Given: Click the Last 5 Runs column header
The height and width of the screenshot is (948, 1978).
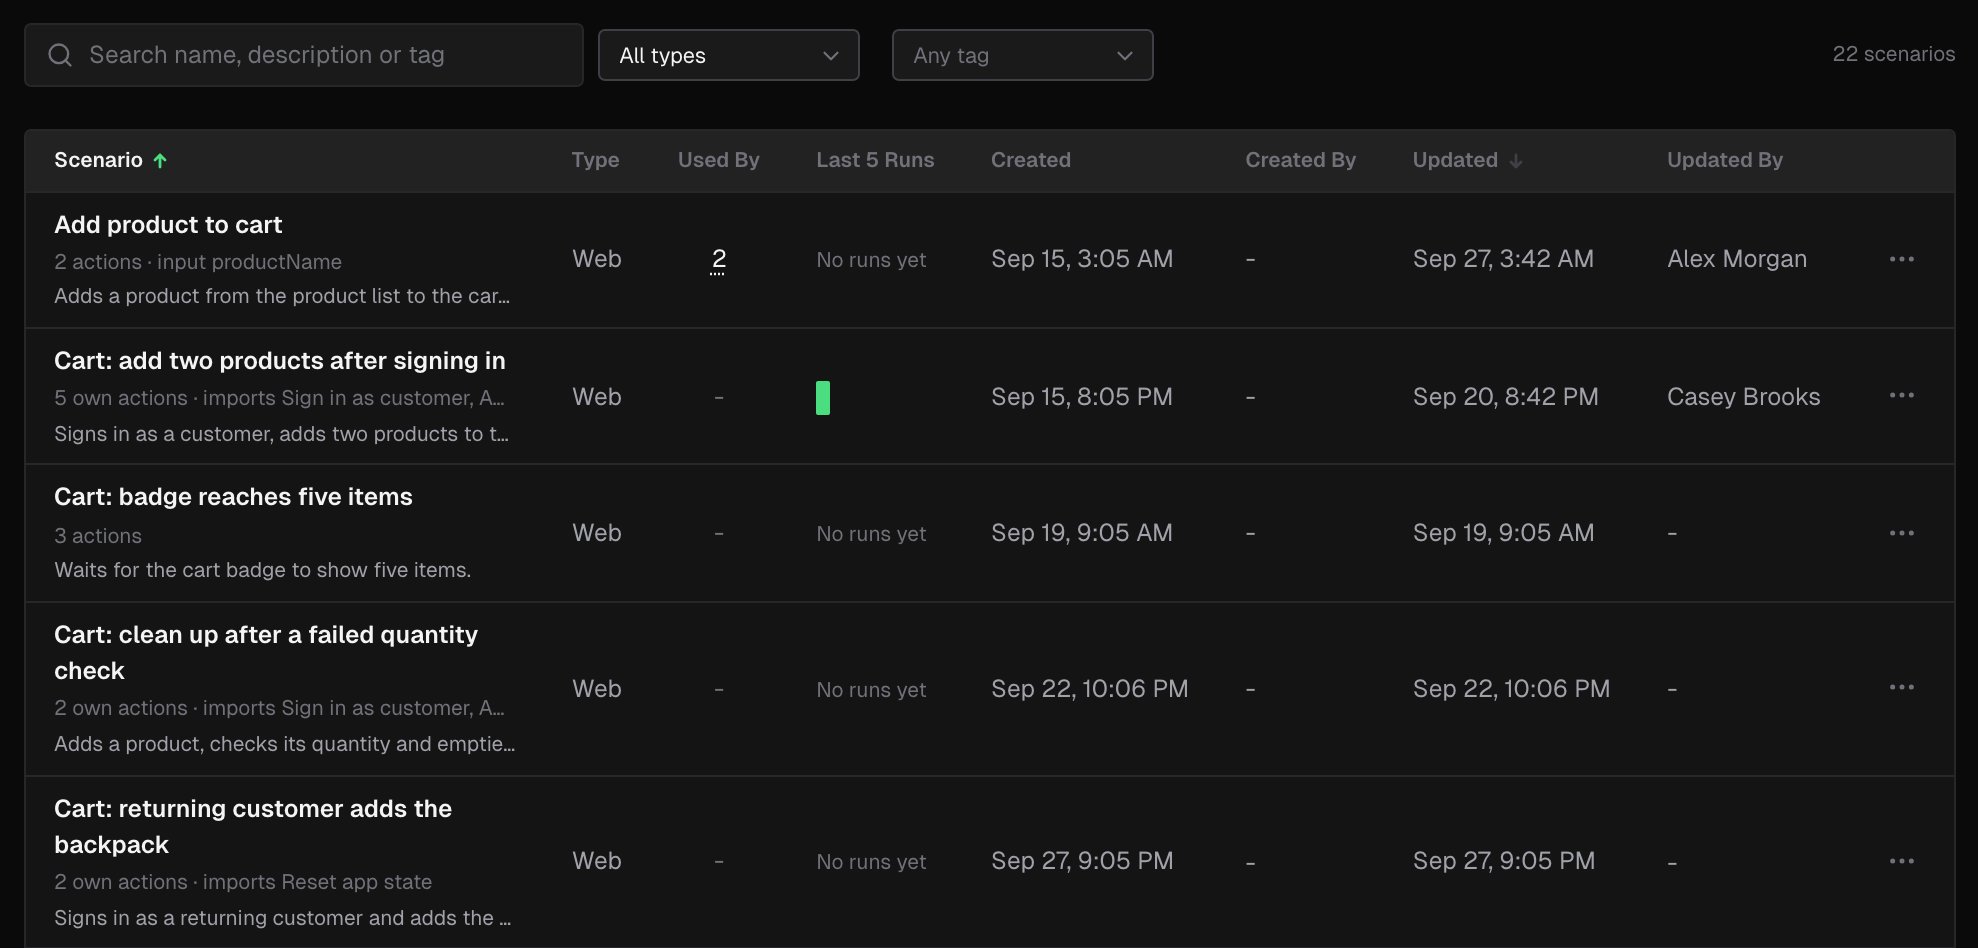Looking at the screenshot, I should coord(875,160).
